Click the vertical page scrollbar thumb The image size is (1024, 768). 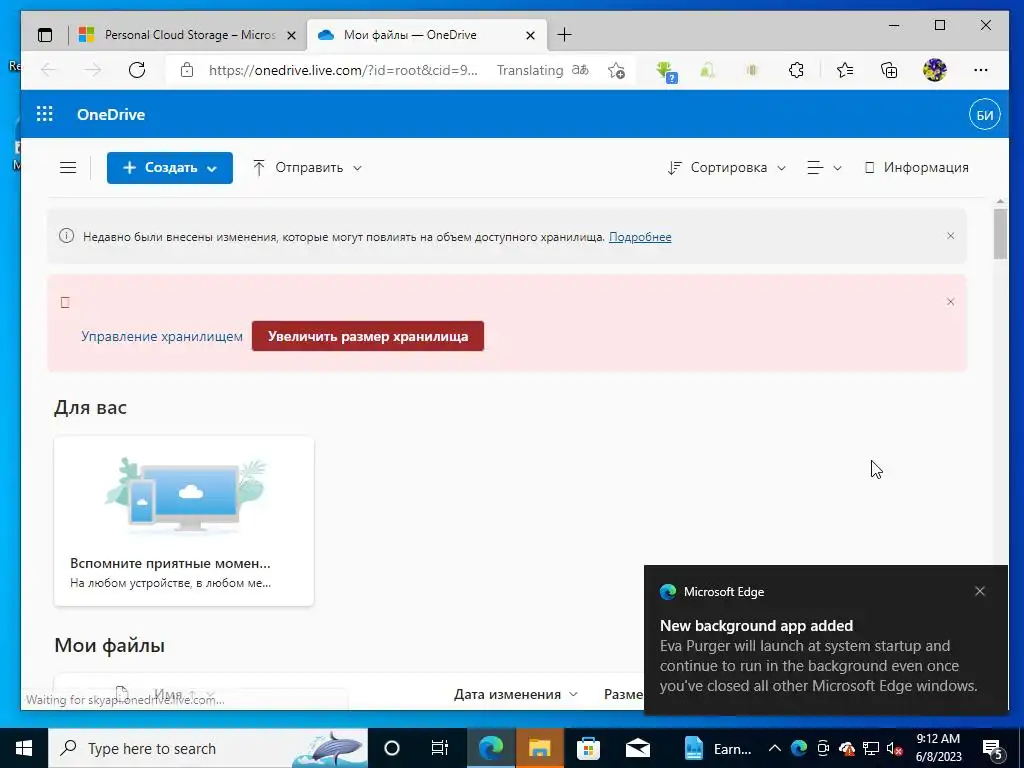click(1000, 234)
